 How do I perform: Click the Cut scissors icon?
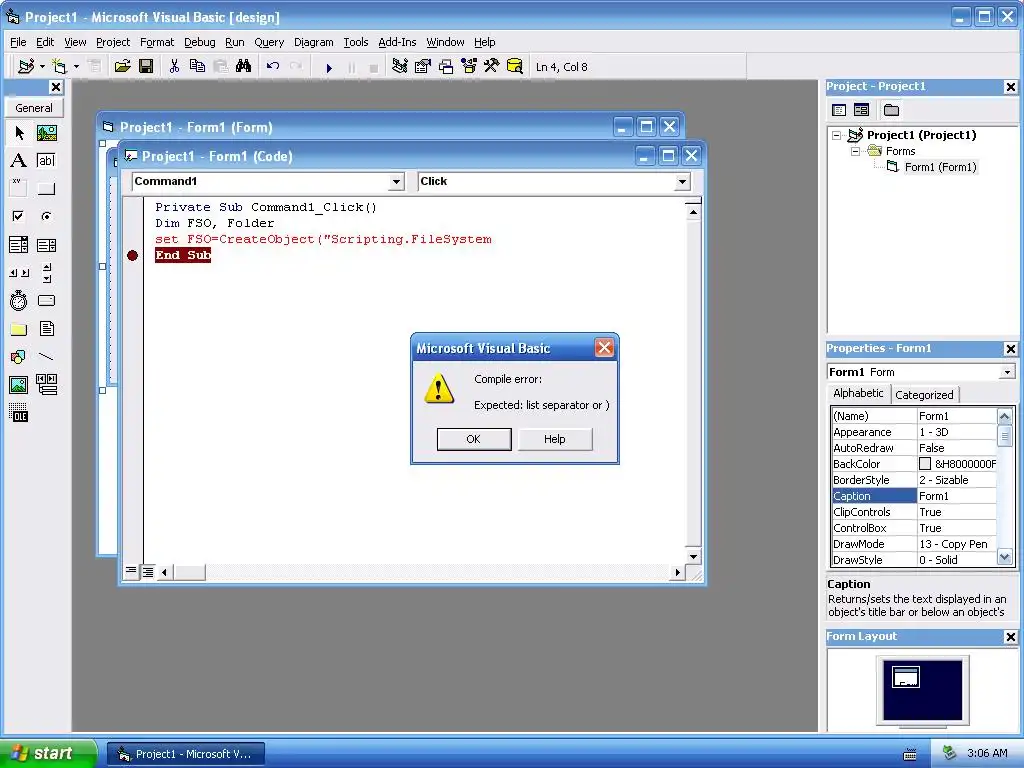click(174, 67)
